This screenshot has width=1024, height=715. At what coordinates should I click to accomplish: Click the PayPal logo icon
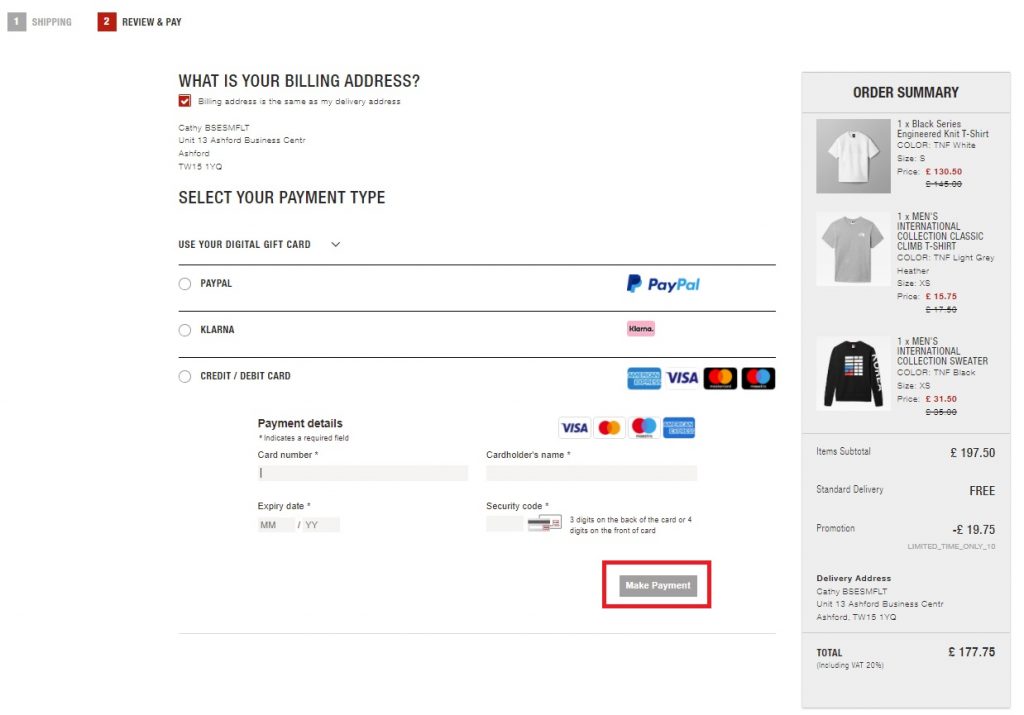click(x=663, y=284)
